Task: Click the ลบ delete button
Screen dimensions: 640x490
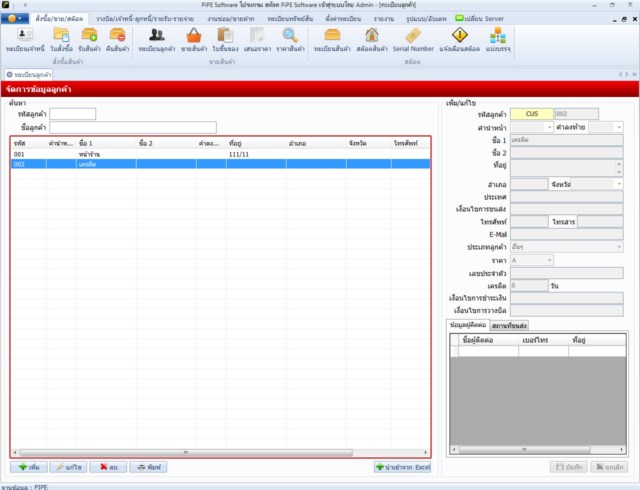Action: click(108, 467)
